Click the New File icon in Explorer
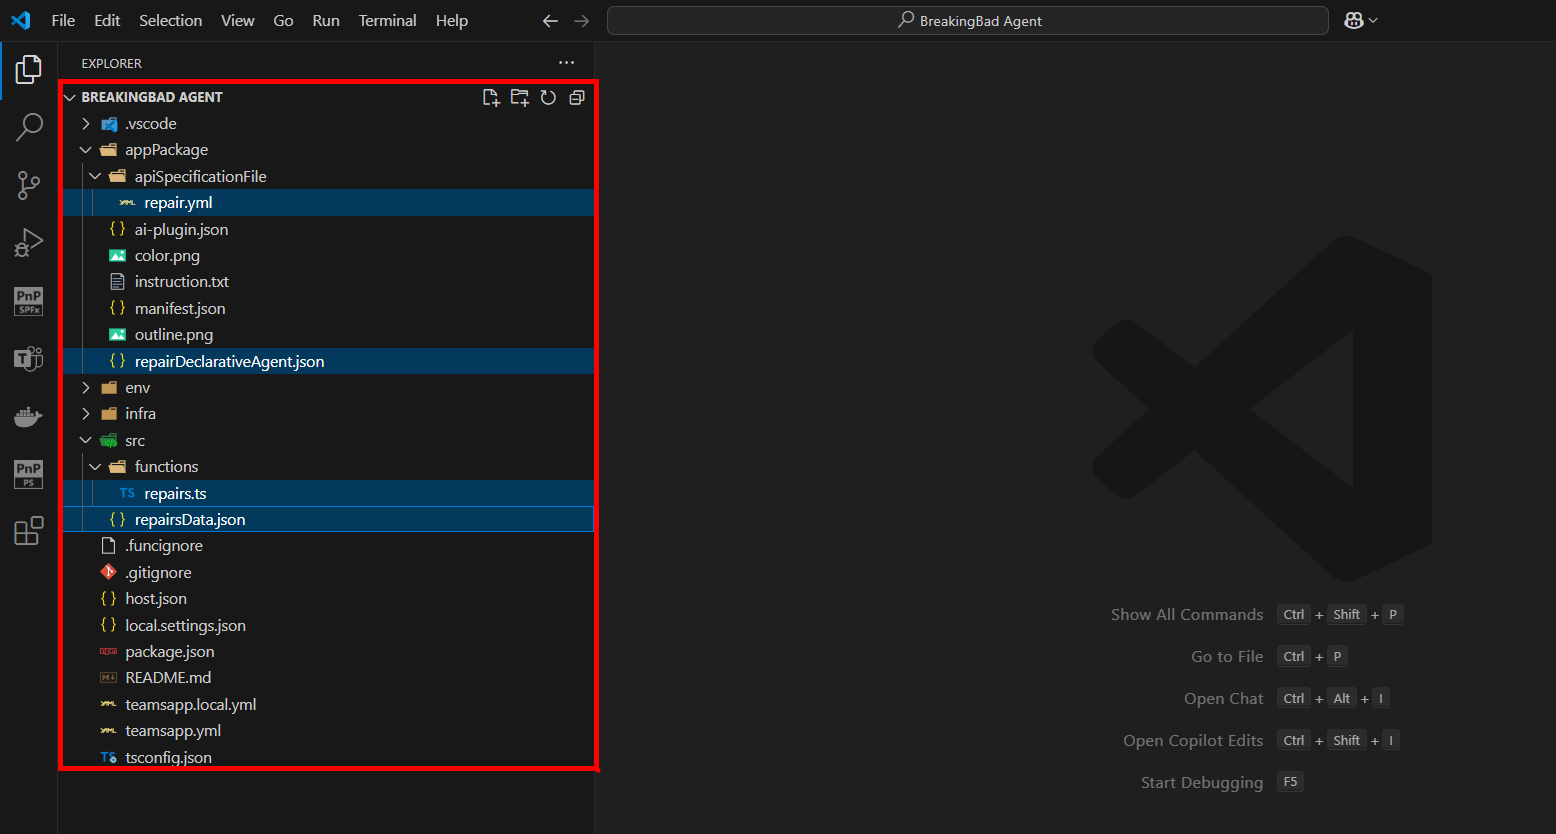The height and width of the screenshot is (834, 1556). [x=491, y=97]
